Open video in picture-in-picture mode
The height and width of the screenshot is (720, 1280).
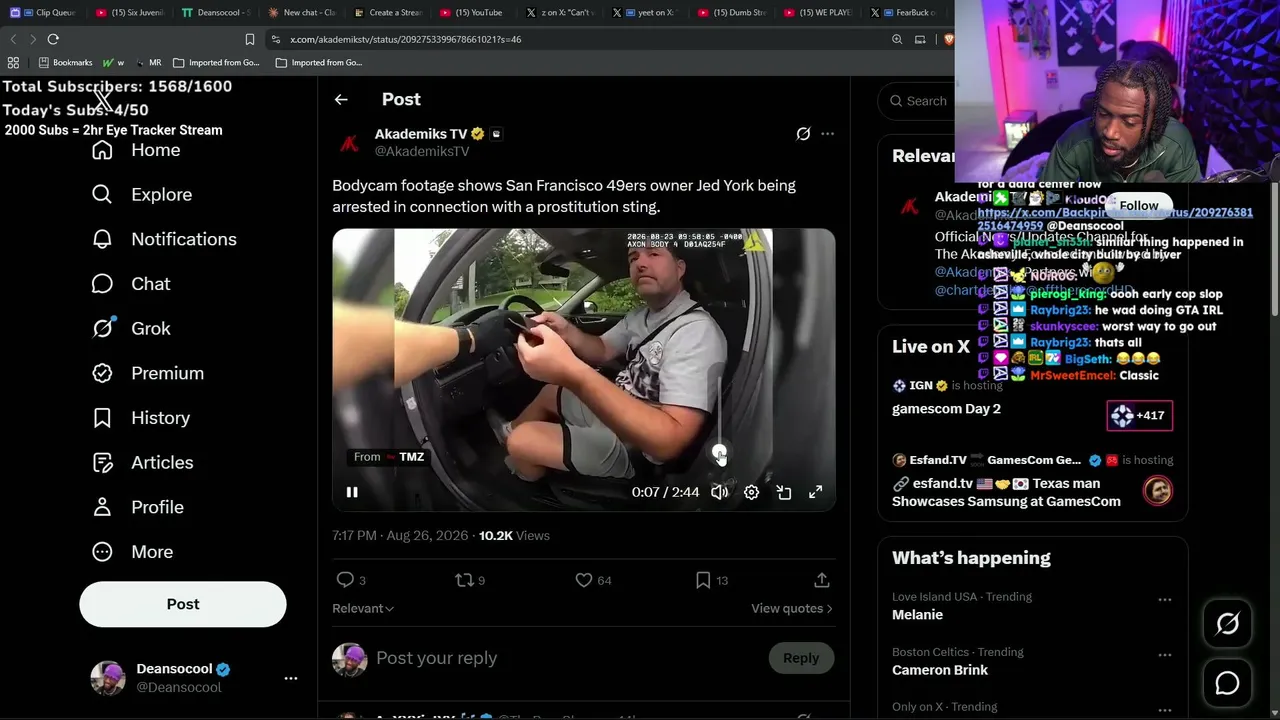point(784,492)
